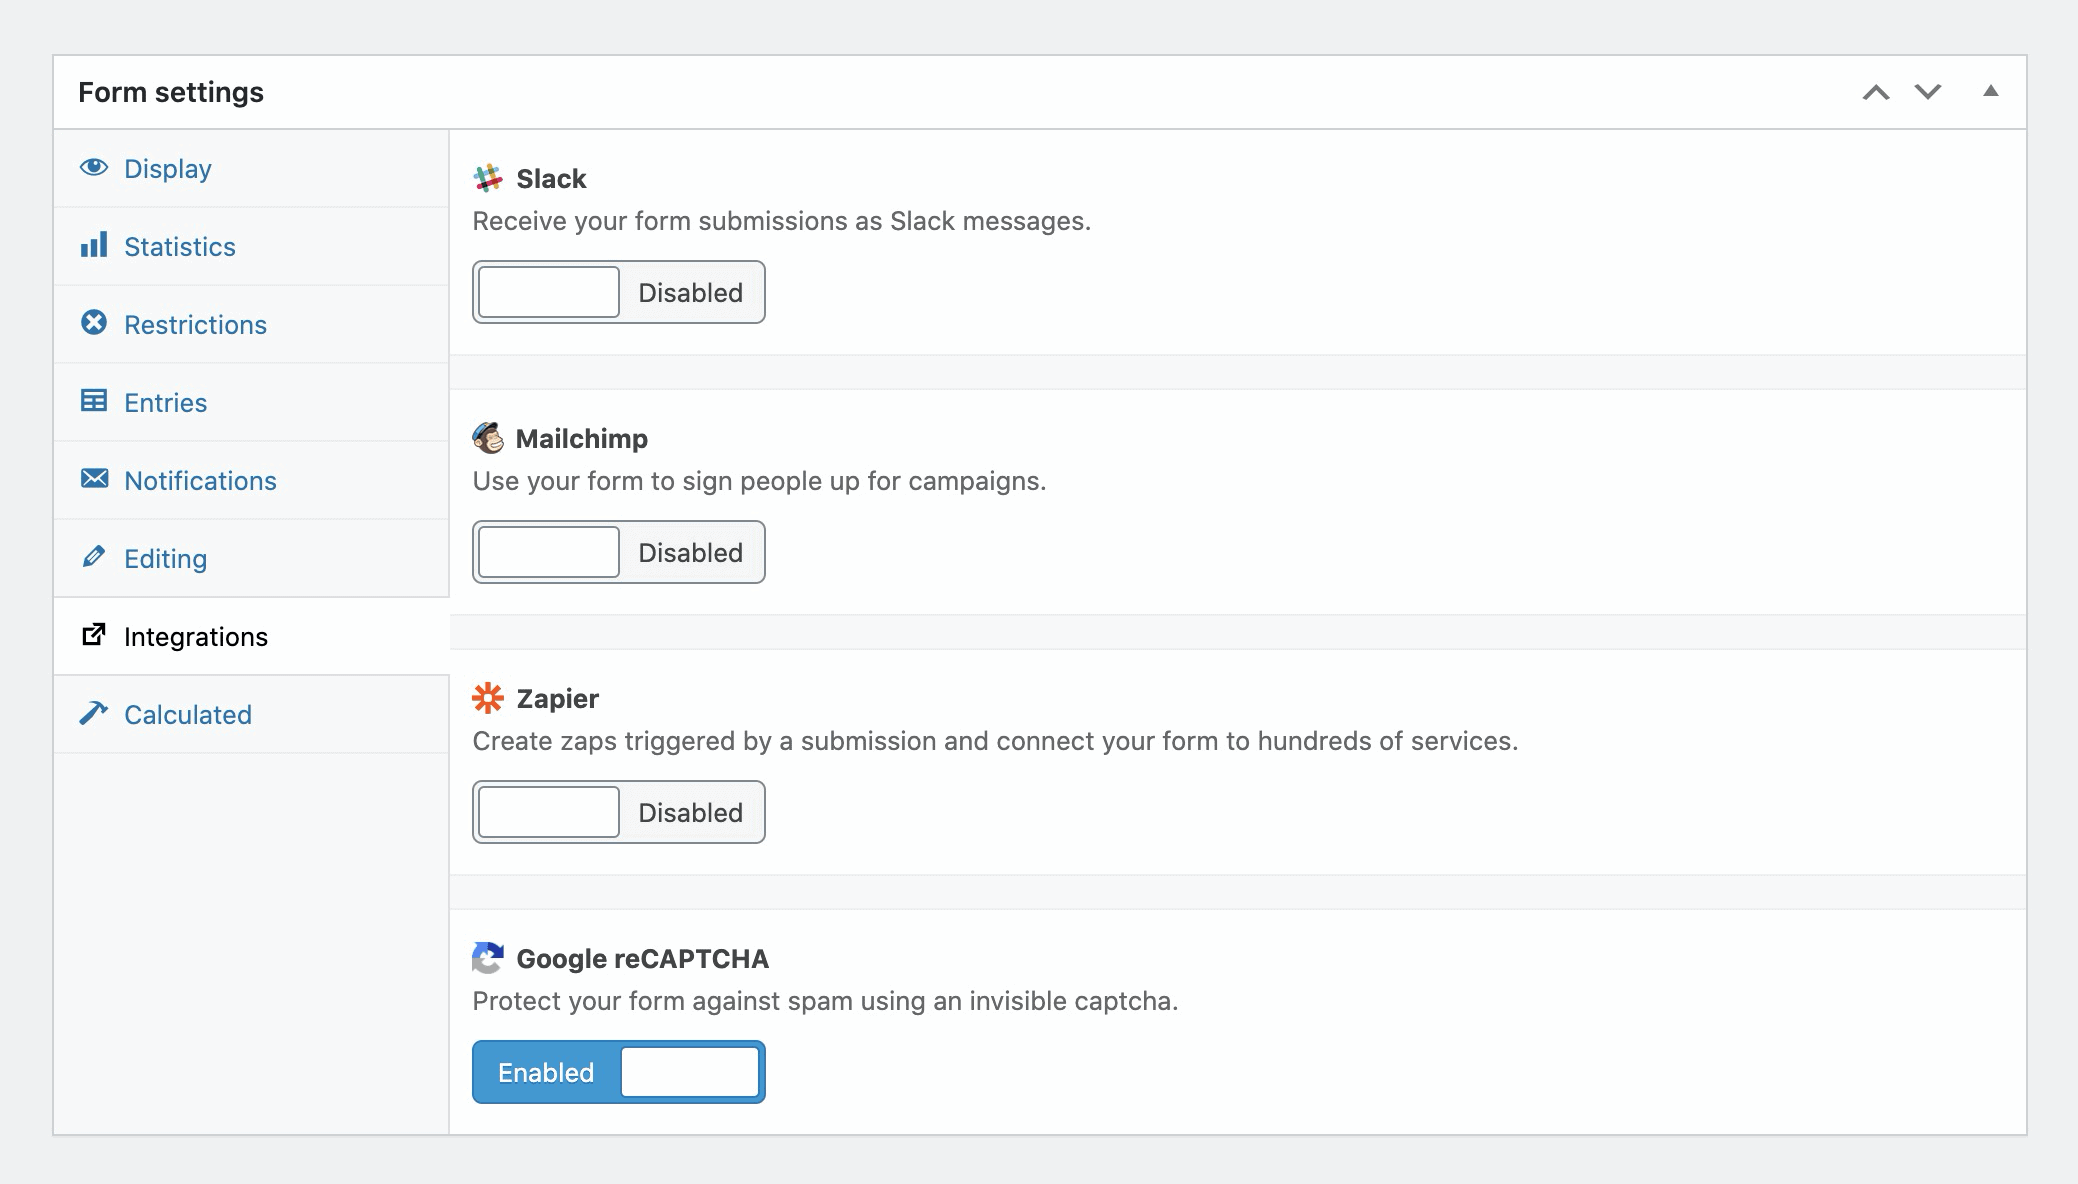Click the Entries table icon
2078x1184 pixels.
pos(94,401)
